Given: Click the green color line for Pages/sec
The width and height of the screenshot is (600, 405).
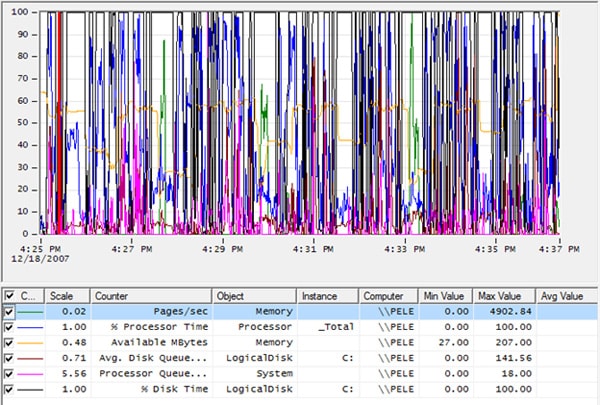Looking at the screenshot, I should pos(30,312).
